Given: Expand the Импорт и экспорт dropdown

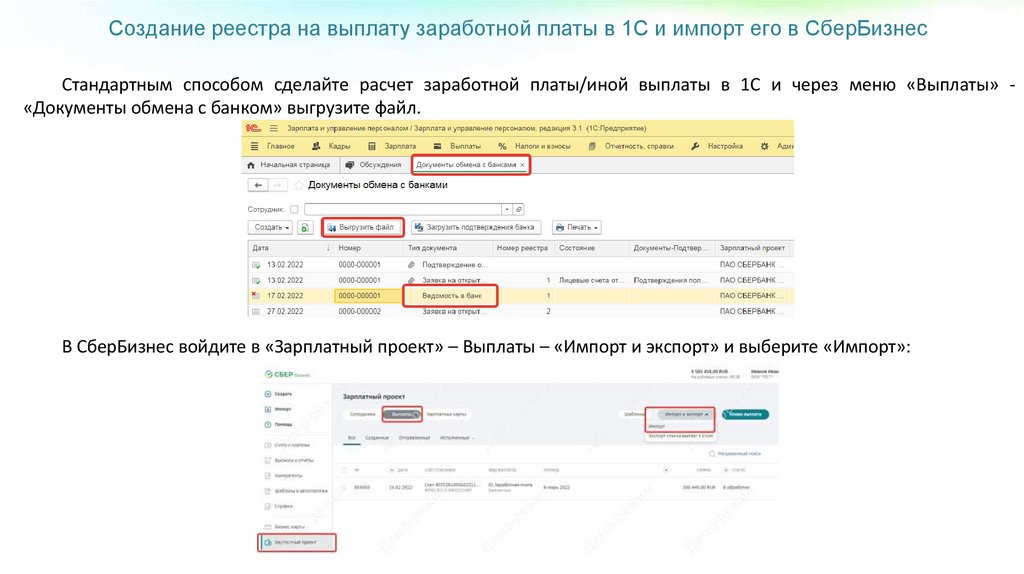Looking at the screenshot, I should [x=686, y=414].
